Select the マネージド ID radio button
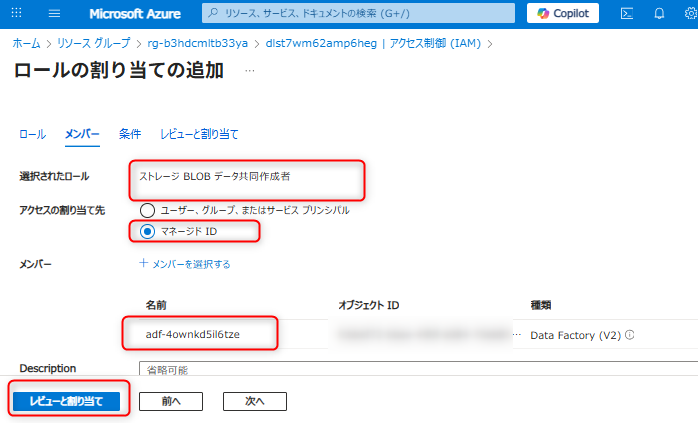698x423 pixels. click(x=147, y=232)
